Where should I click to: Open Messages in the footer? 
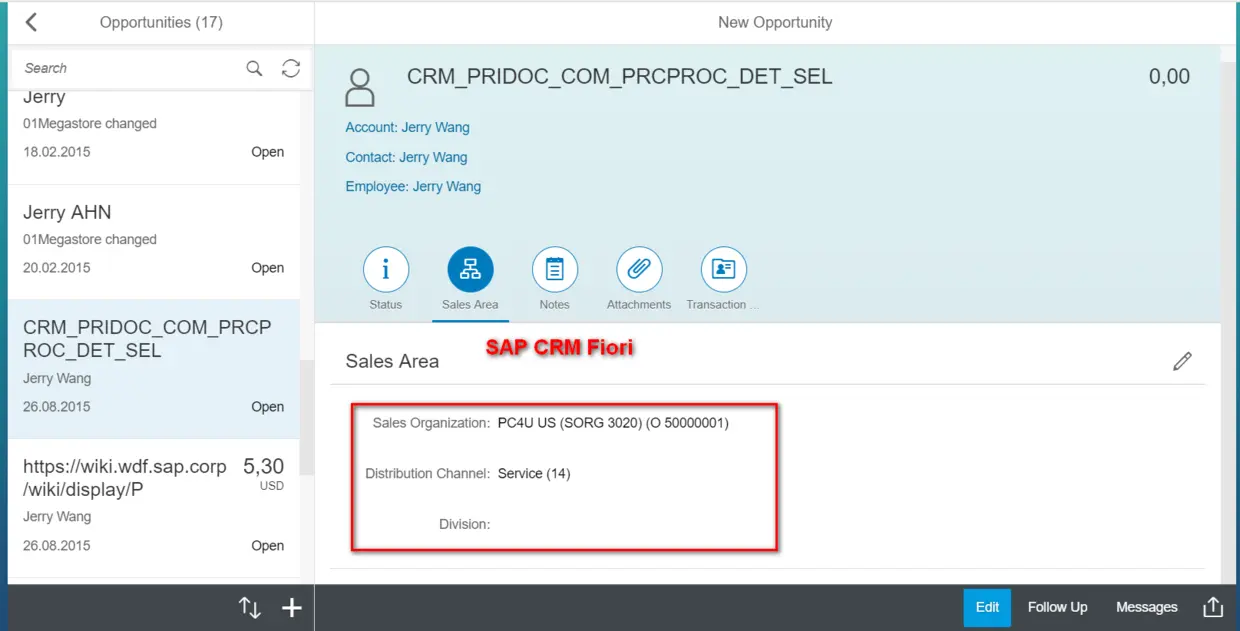pos(1147,607)
